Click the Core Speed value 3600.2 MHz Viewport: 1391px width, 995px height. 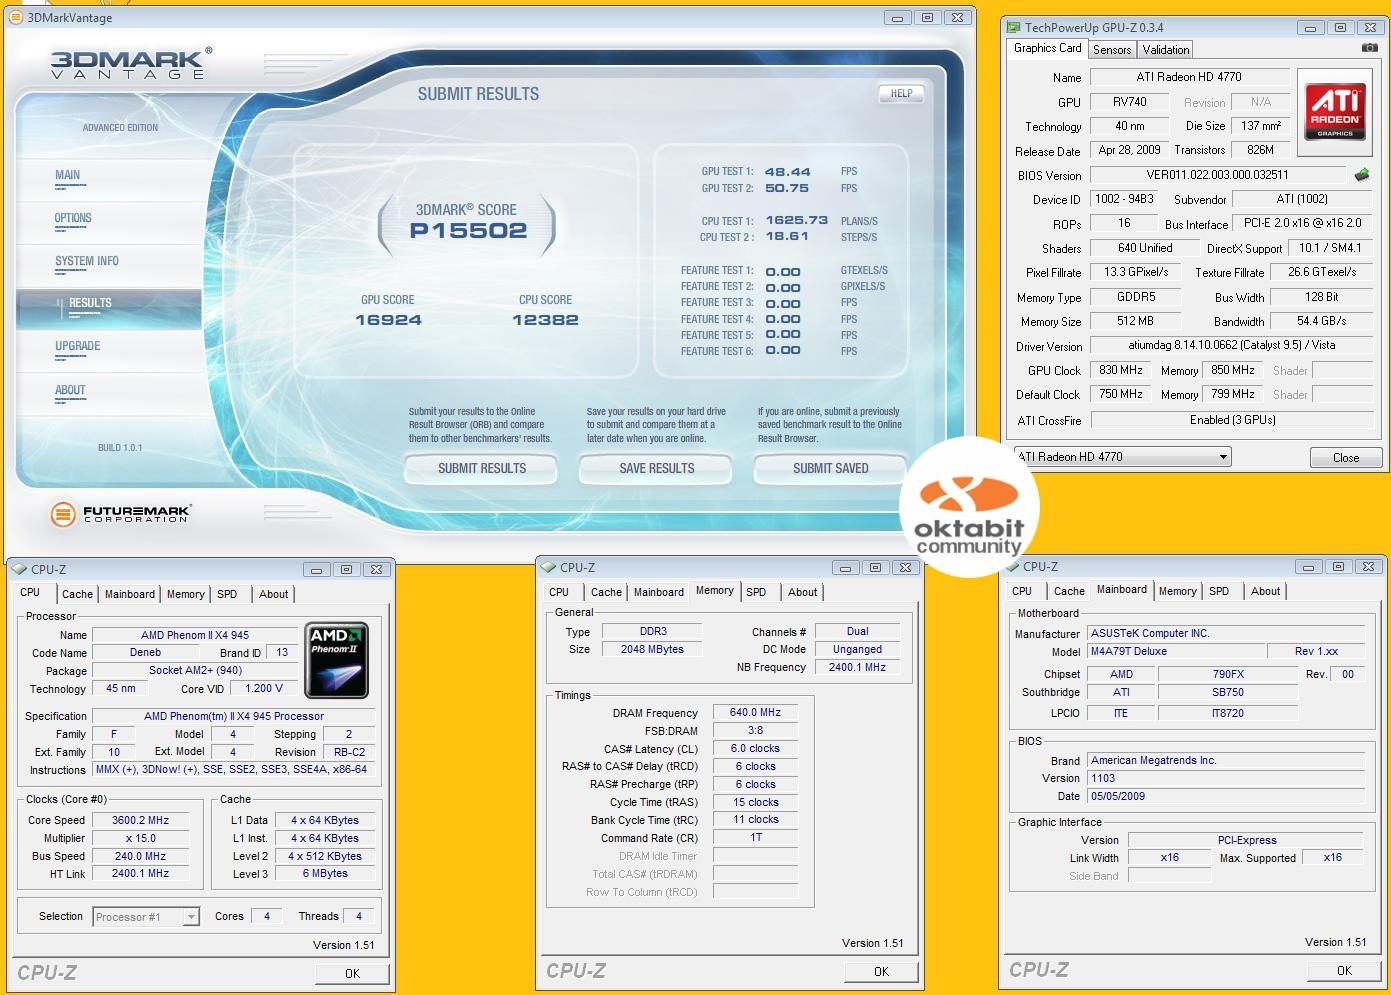[x=140, y=820]
